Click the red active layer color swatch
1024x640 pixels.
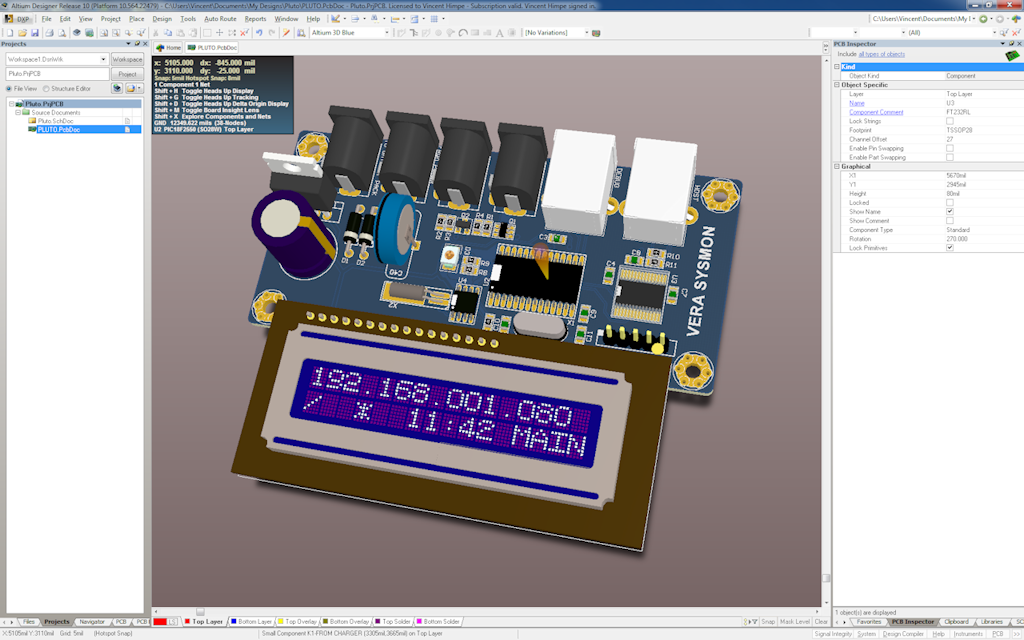click(160, 622)
